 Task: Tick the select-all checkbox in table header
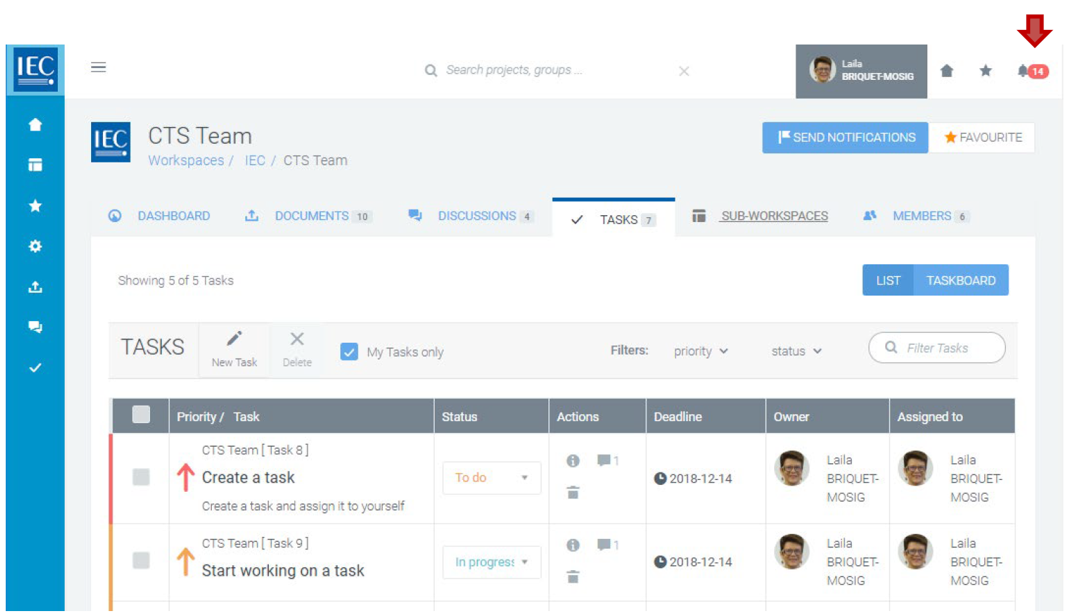141,415
